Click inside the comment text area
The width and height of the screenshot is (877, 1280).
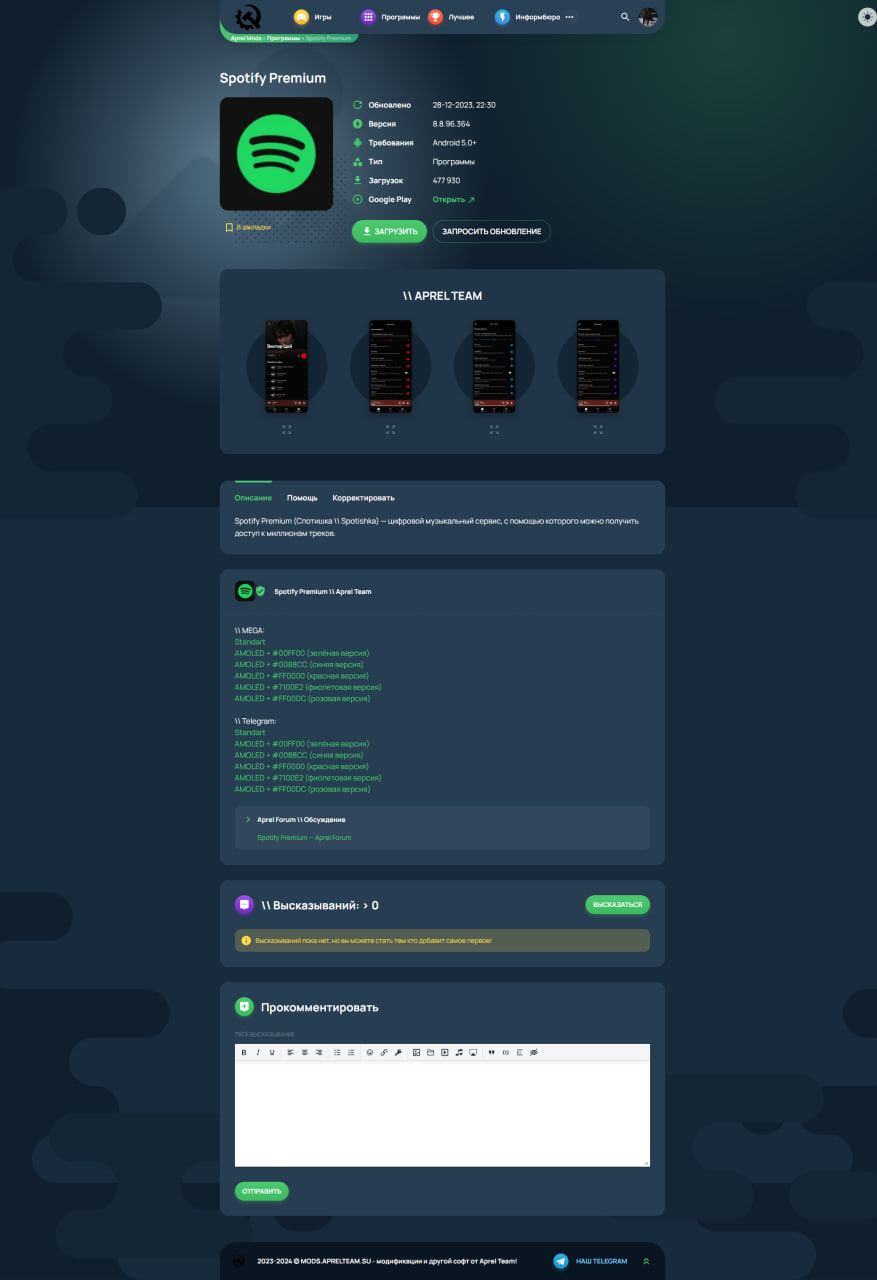tap(442, 1113)
